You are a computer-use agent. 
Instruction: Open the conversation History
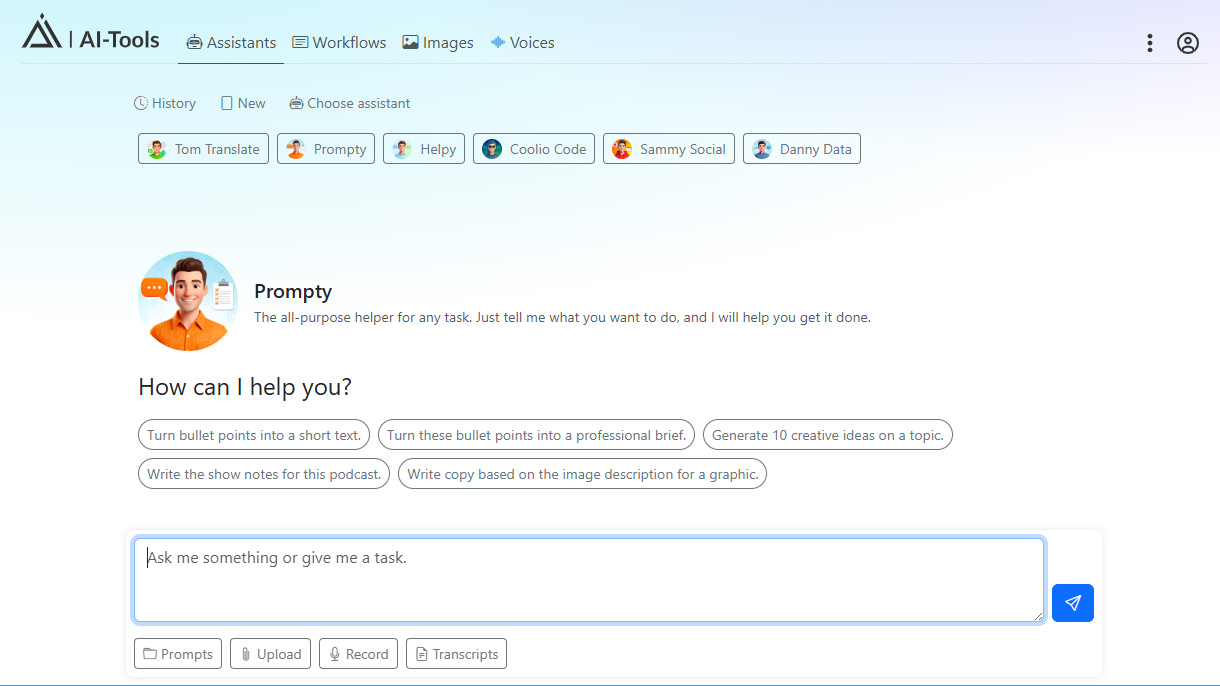click(x=164, y=103)
